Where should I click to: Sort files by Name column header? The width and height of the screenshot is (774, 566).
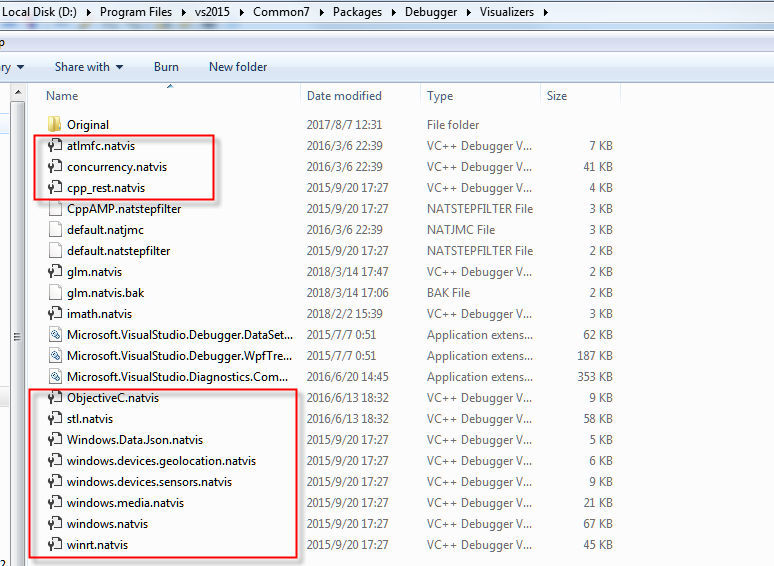click(x=62, y=96)
